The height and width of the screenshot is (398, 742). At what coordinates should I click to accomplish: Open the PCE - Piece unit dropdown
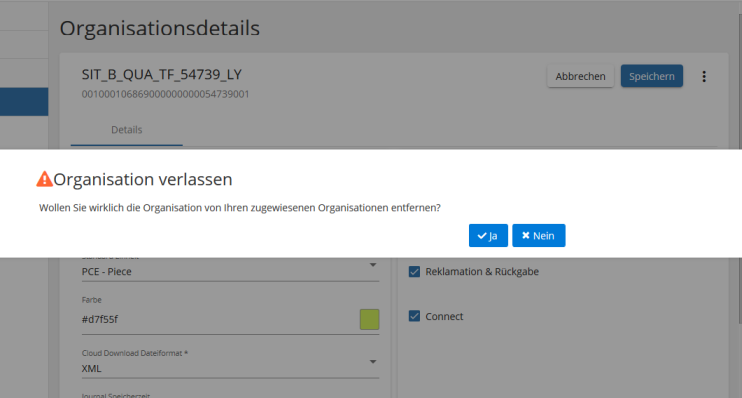coord(230,271)
